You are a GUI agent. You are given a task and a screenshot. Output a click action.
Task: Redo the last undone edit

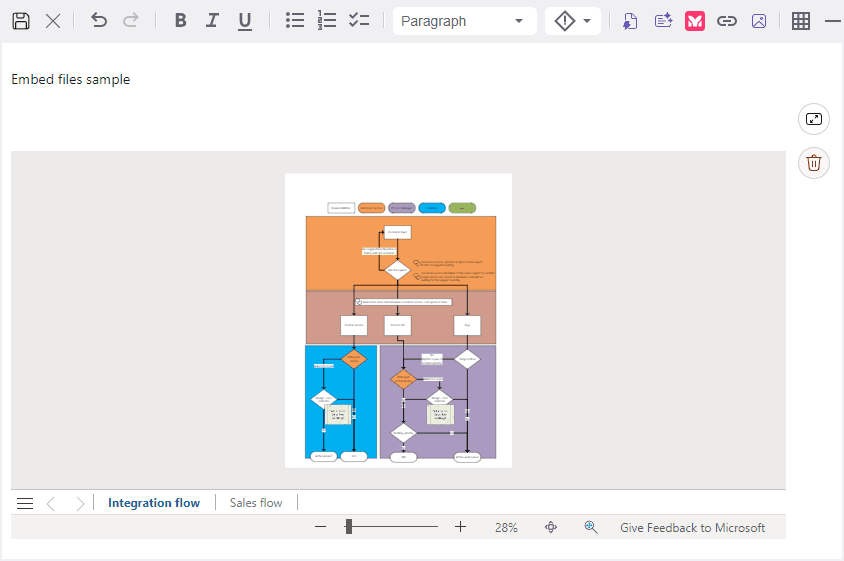click(131, 20)
